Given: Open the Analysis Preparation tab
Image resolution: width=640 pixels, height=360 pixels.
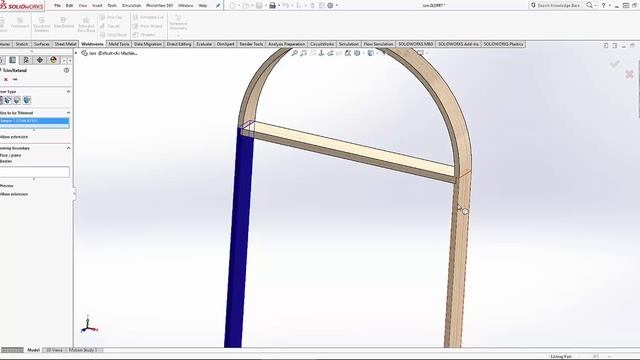Looking at the screenshot, I should pos(287,44).
